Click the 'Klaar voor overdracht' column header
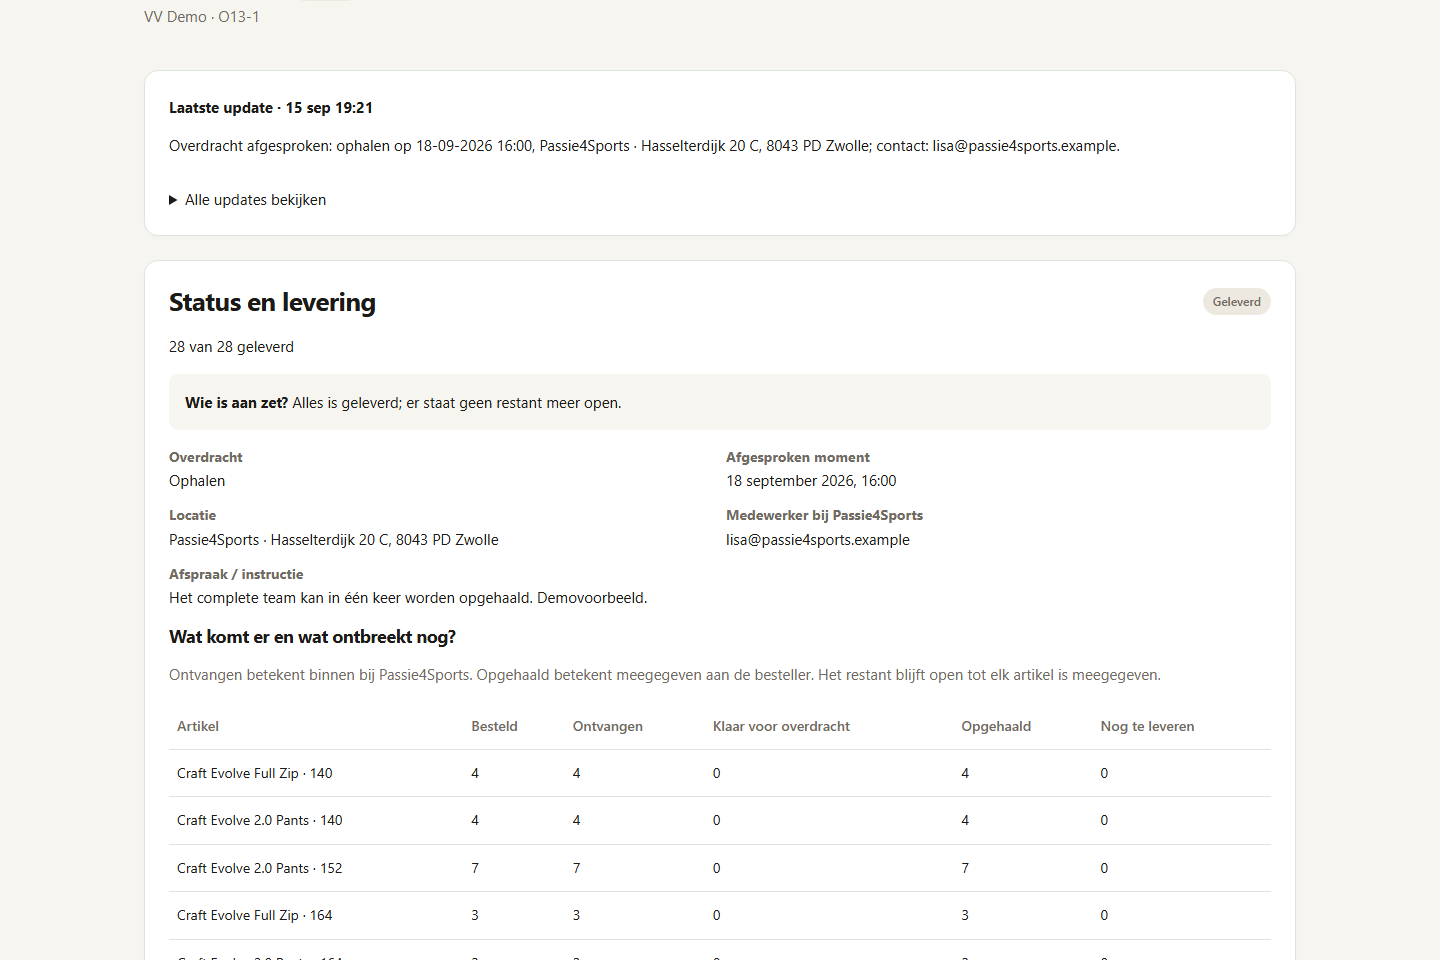This screenshot has width=1440, height=960. [781, 726]
